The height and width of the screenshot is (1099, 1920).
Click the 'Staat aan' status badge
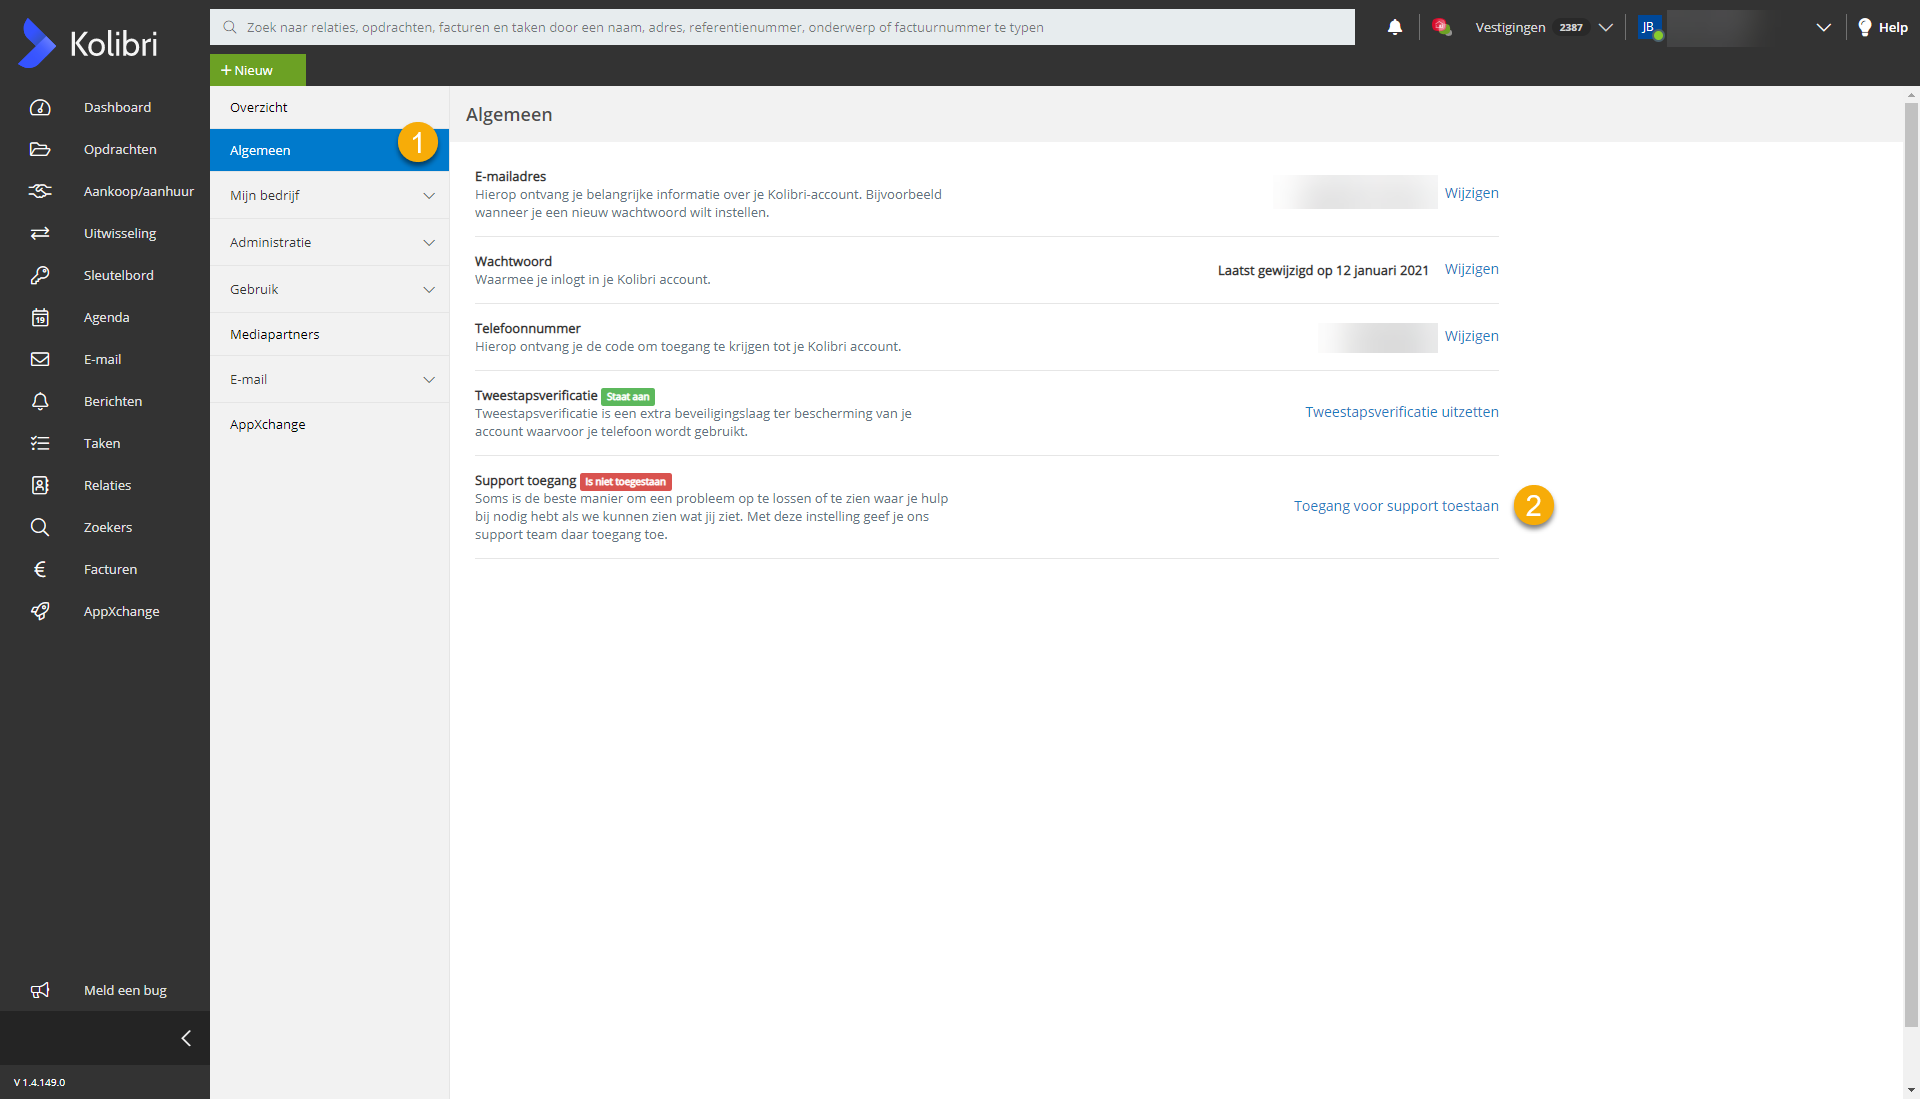coord(628,397)
